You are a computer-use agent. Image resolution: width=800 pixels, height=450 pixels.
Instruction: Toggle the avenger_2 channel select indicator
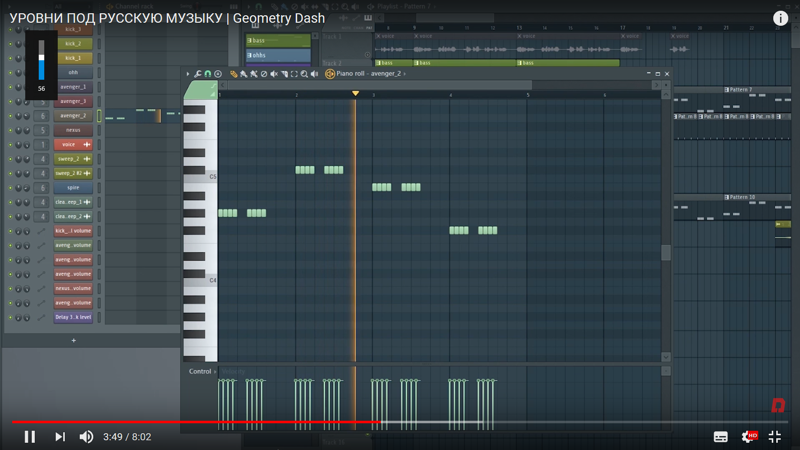coord(99,116)
